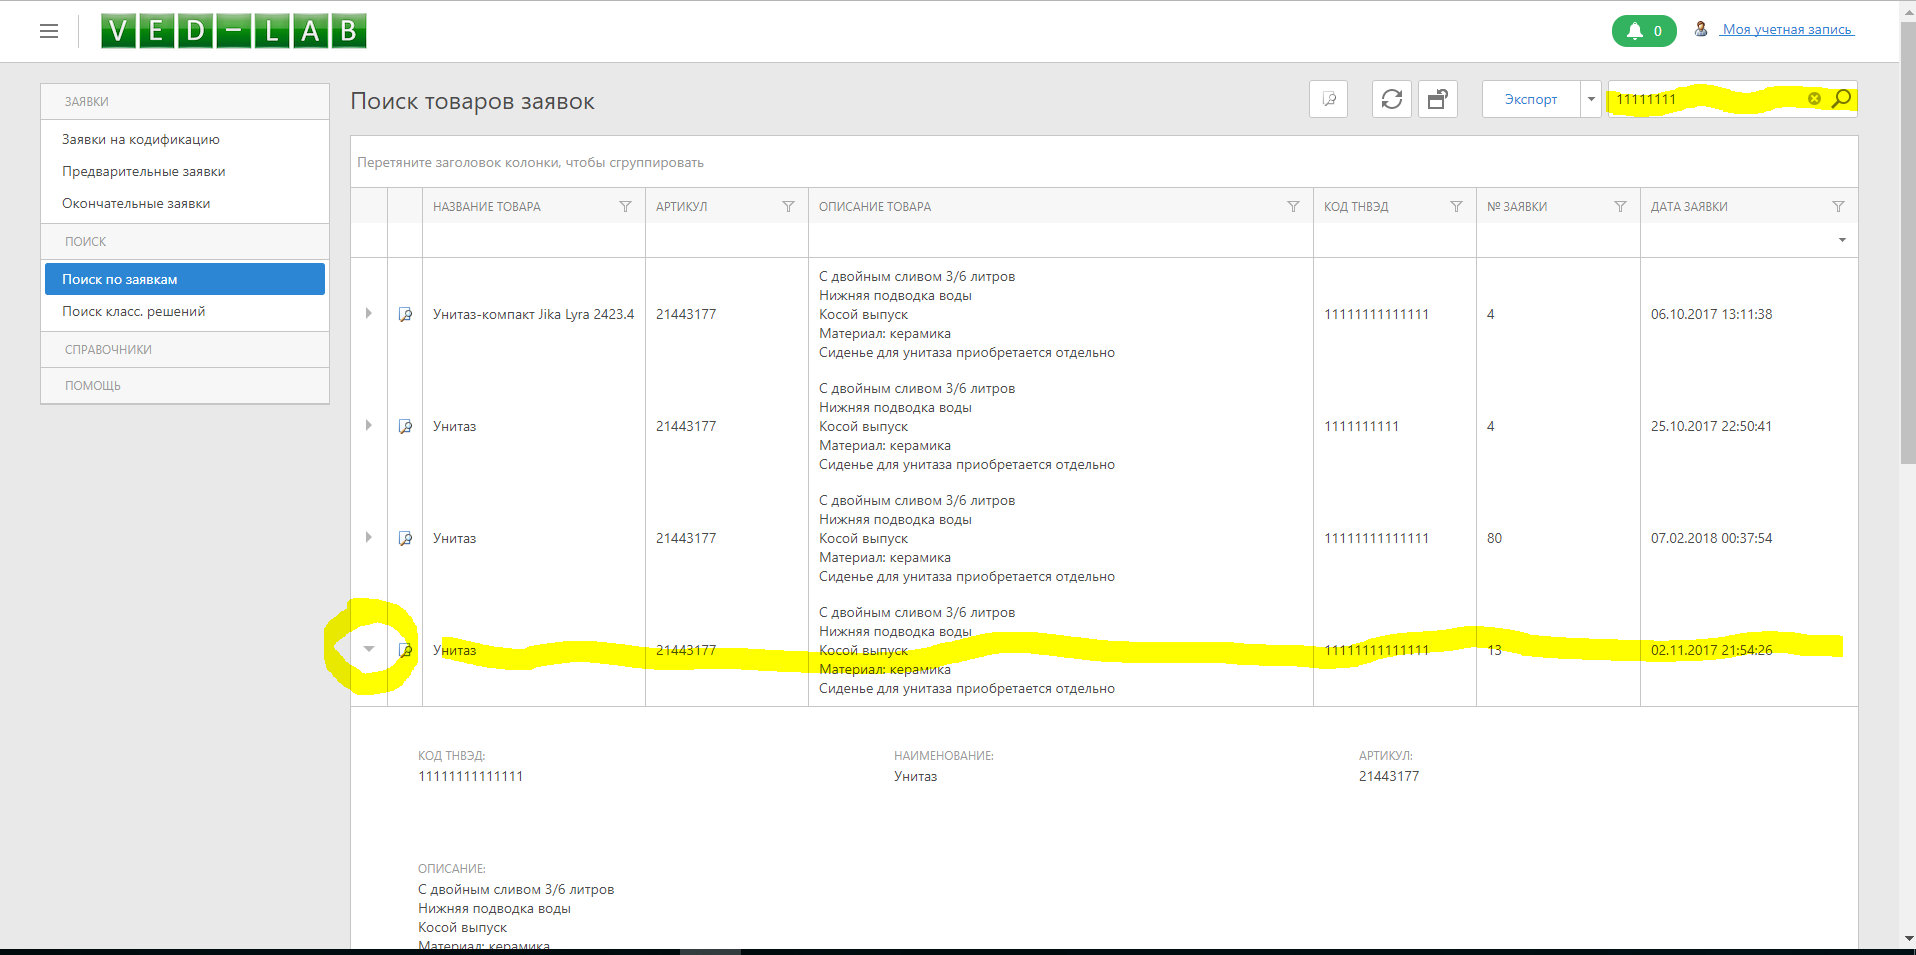This screenshot has height=955, width=1916.
Task: Open the hamburger menu
Action: pos(49,31)
